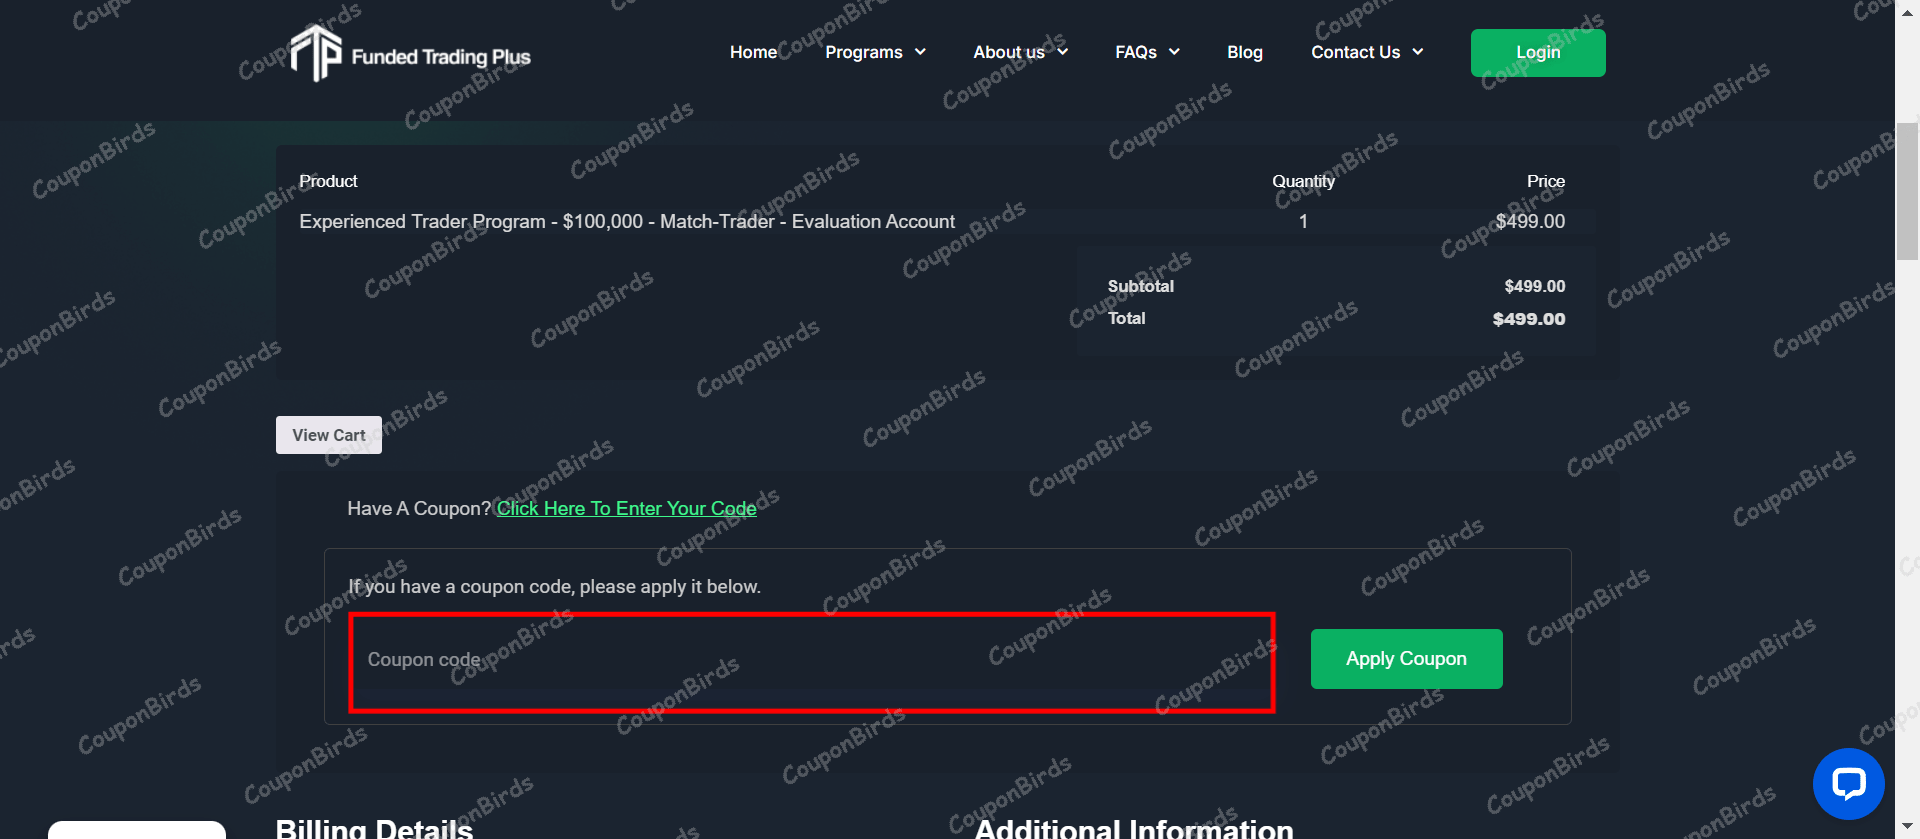
Task: Expand the Programs dropdown chevron
Action: (920, 52)
